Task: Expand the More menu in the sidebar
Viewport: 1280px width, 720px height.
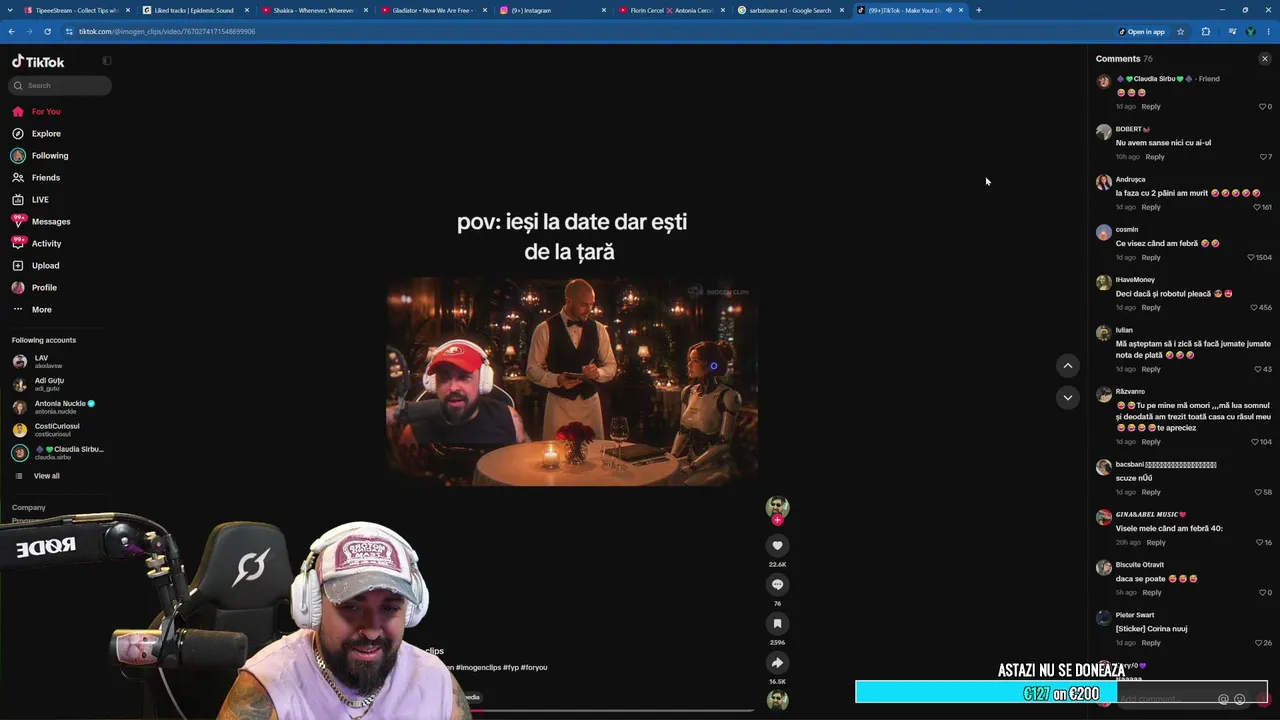Action: click(41, 310)
